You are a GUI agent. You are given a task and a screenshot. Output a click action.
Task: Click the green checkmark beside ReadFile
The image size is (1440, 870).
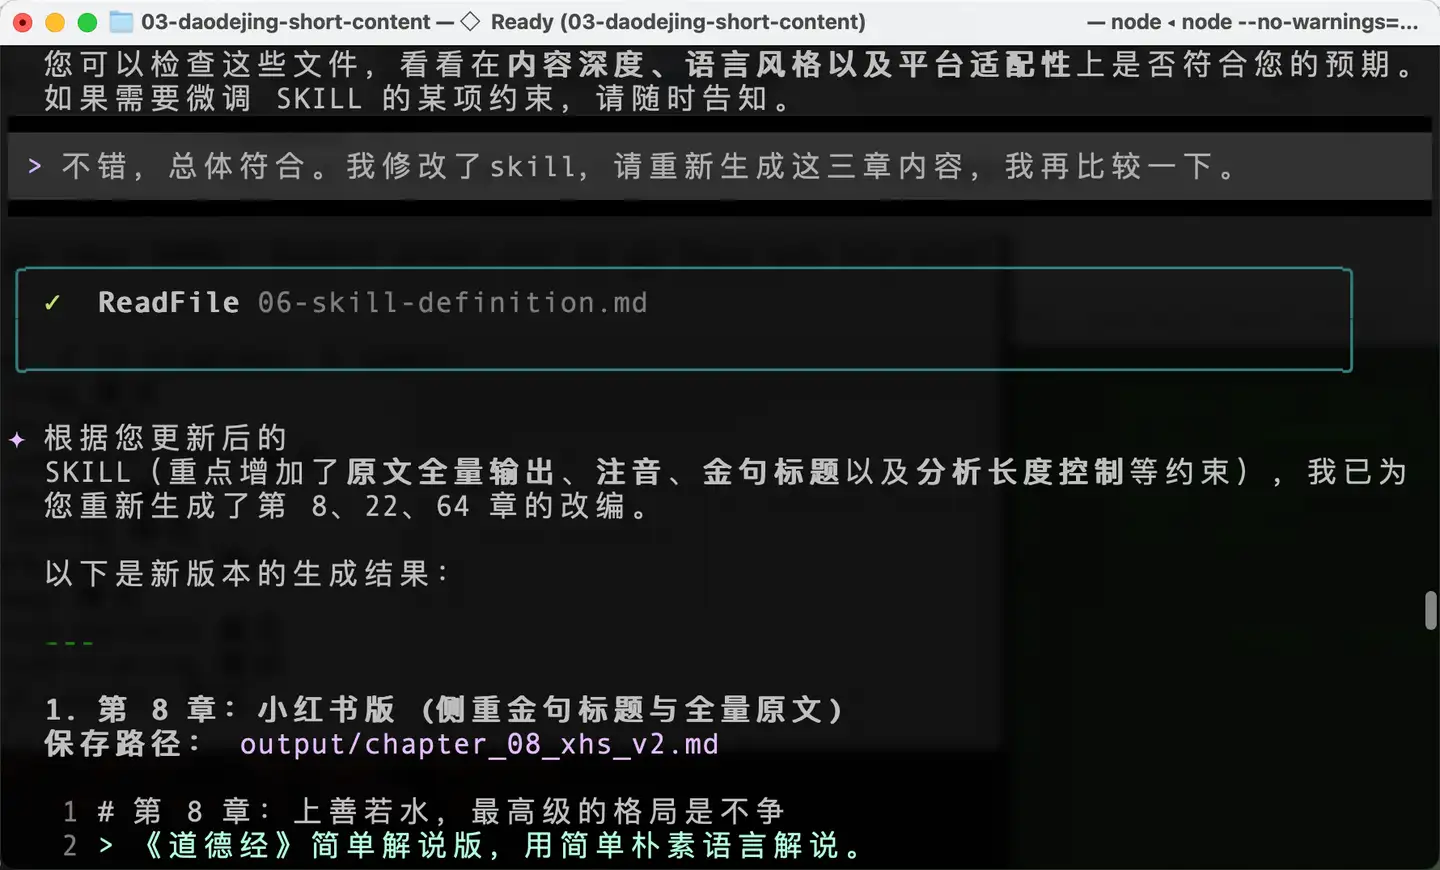(53, 303)
